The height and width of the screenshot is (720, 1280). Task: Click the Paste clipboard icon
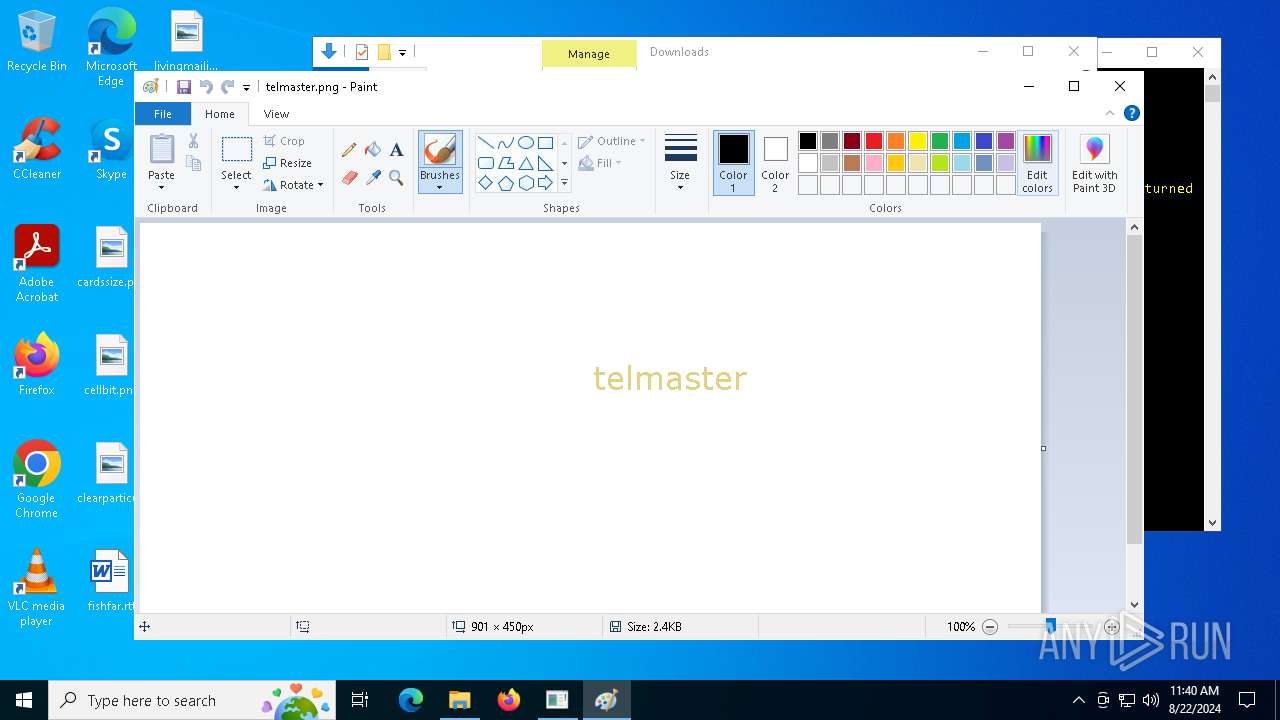click(162, 149)
